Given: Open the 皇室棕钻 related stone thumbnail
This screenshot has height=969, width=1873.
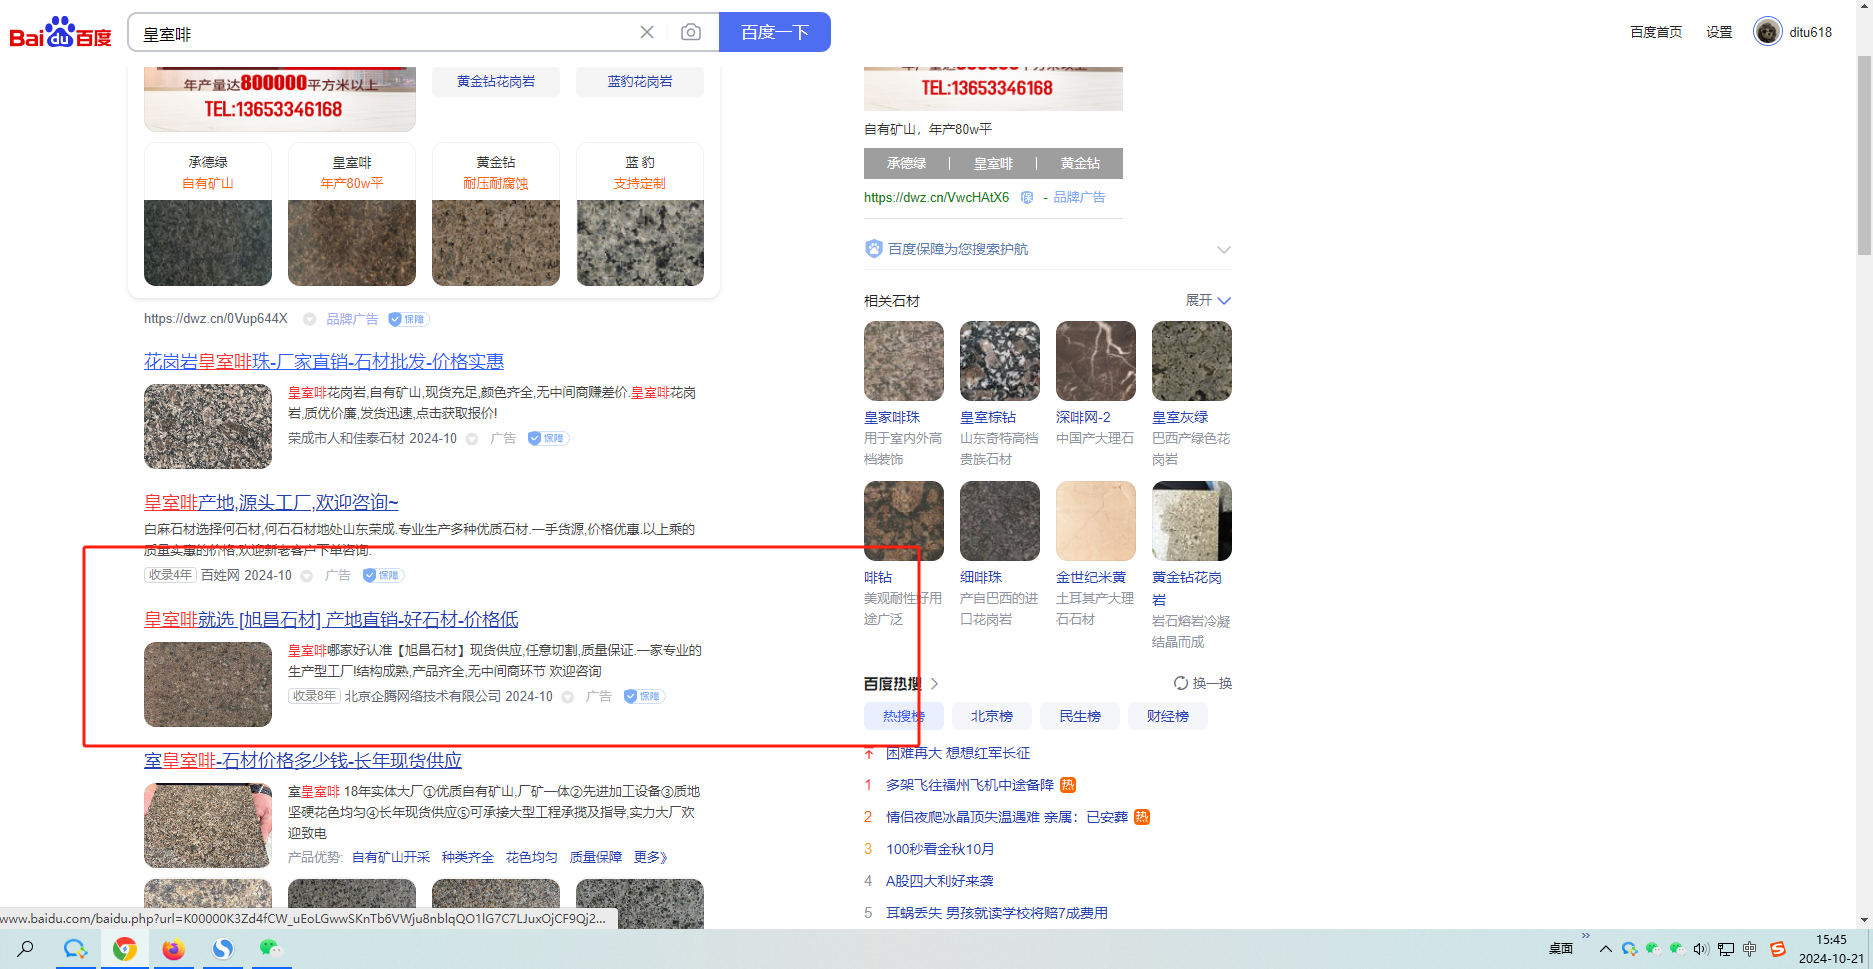Looking at the screenshot, I should [x=1000, y=361].
